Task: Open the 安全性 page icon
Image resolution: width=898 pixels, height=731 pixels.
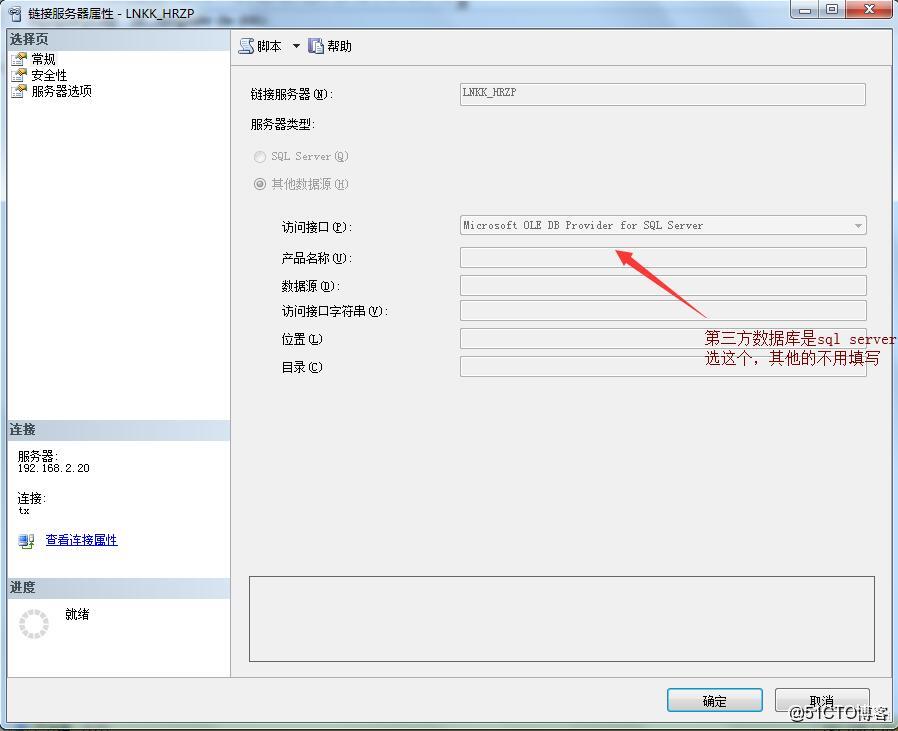Action: click(x=19, y=75)
